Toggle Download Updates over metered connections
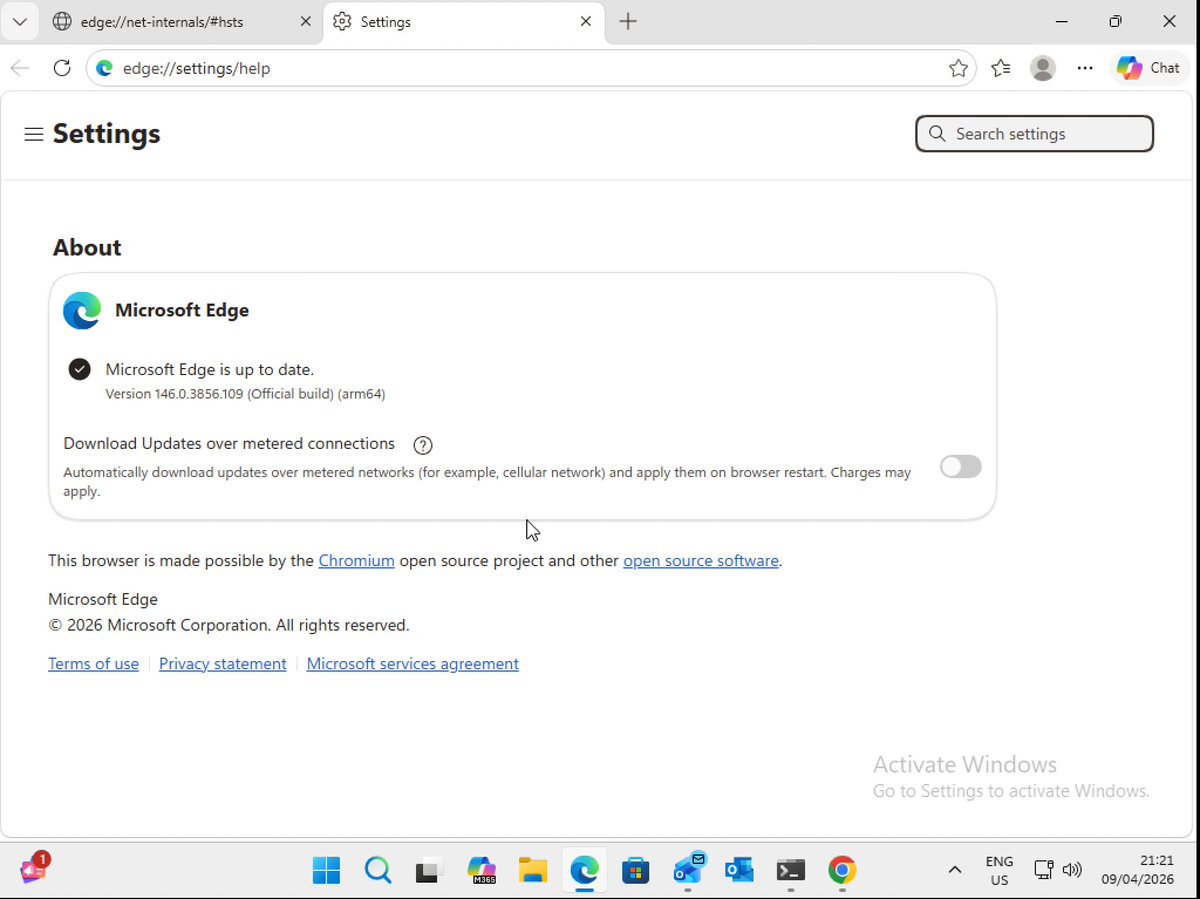The image size is (1200, 899). coord(961,466)
